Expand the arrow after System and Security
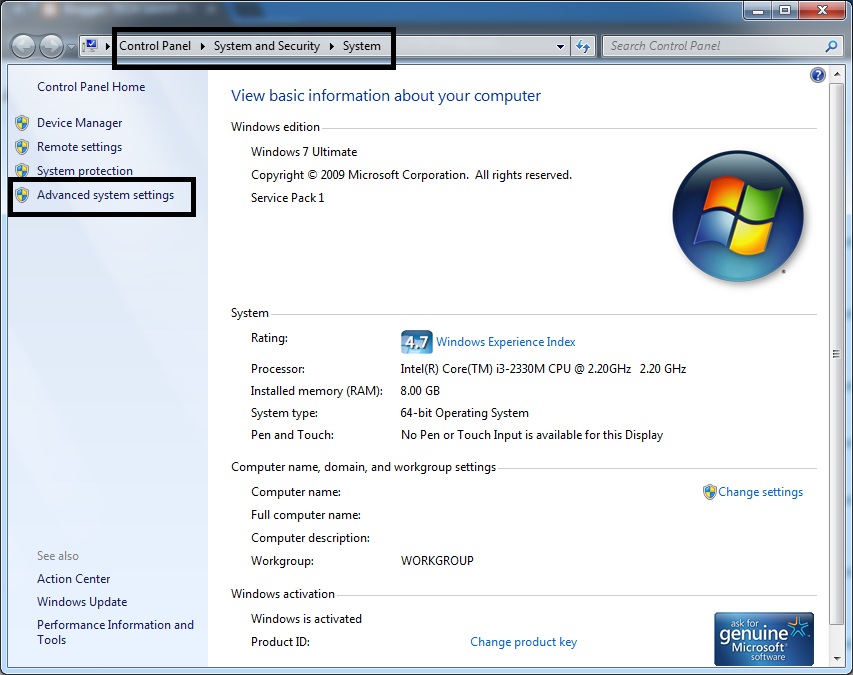 pyautogui.click(x=331, y=46)
